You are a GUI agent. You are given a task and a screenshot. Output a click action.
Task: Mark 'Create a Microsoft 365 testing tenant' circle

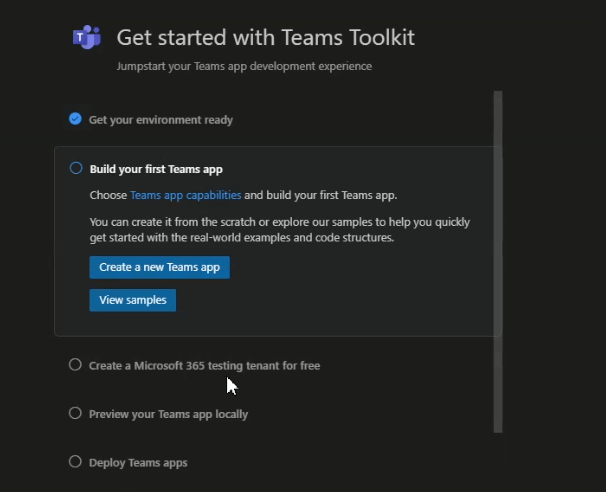coord(75,365)
